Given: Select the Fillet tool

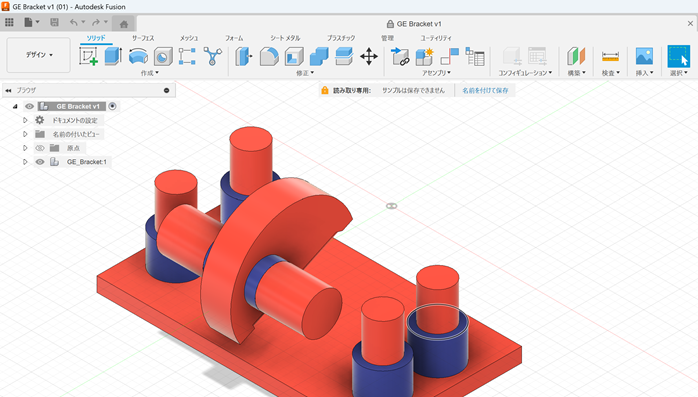Looking at the screenshot, I should click(269, 57).
